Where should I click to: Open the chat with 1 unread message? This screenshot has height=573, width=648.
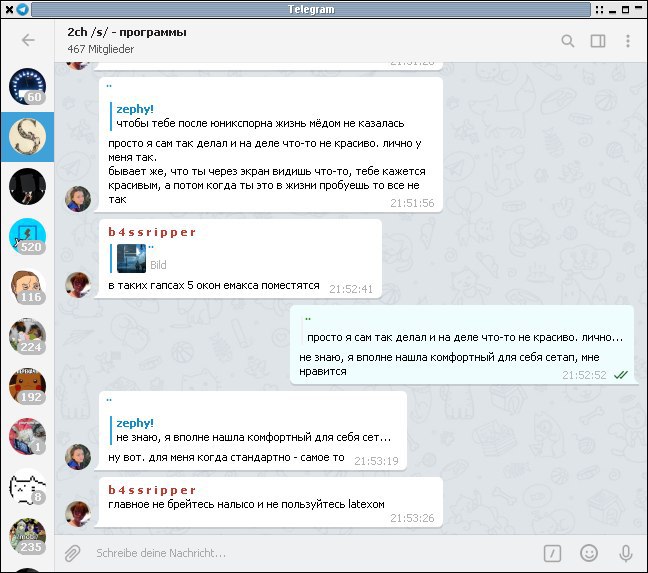27,436
